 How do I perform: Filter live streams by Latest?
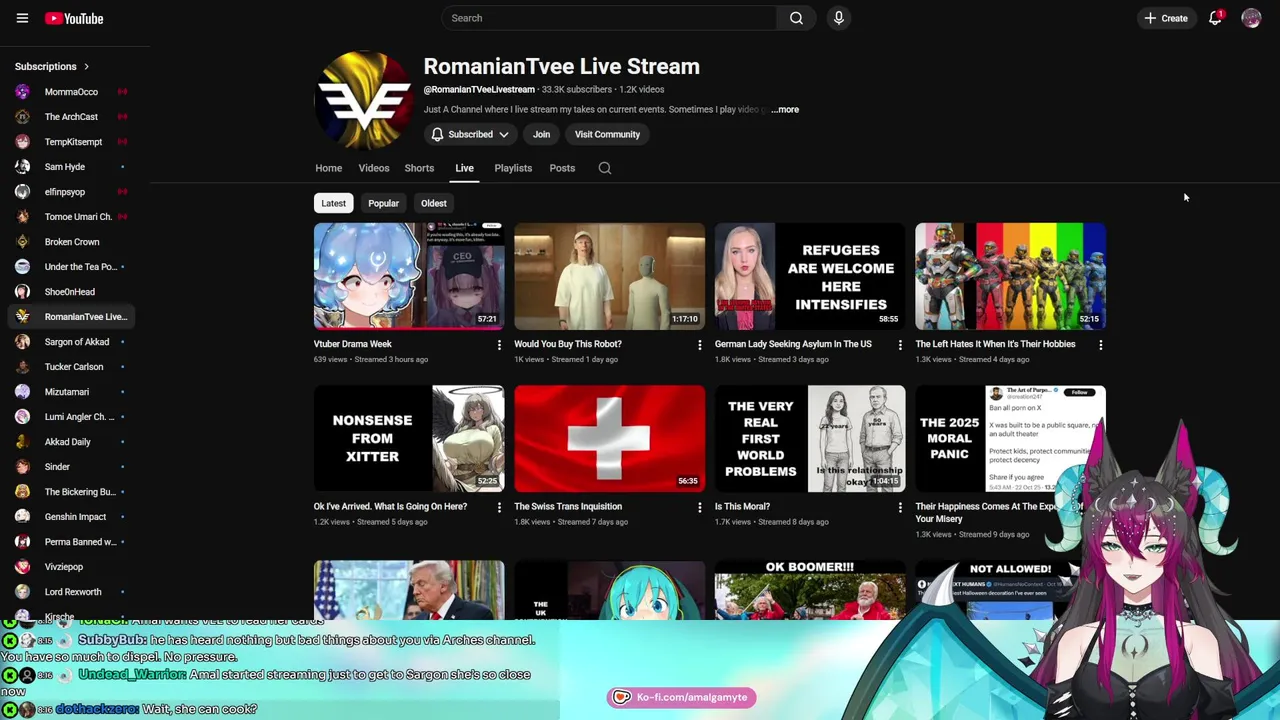333,203
